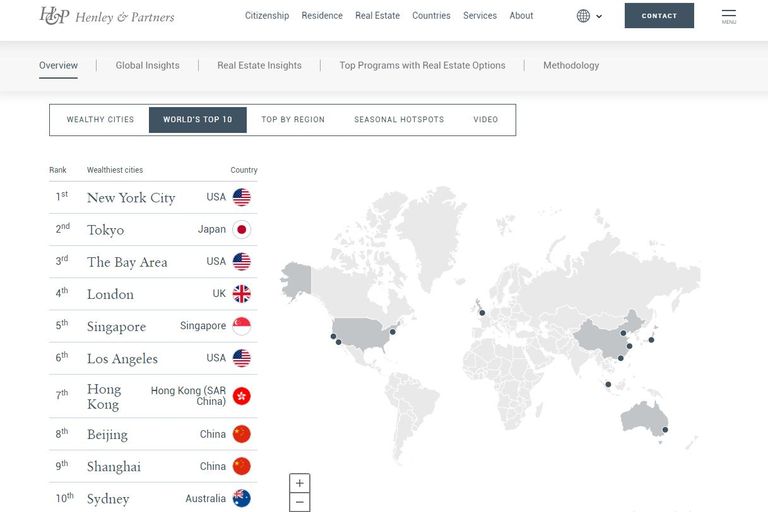Screen dimensions: 768x512
Task: Select the Top by Region tab
Action: (293, 120)
